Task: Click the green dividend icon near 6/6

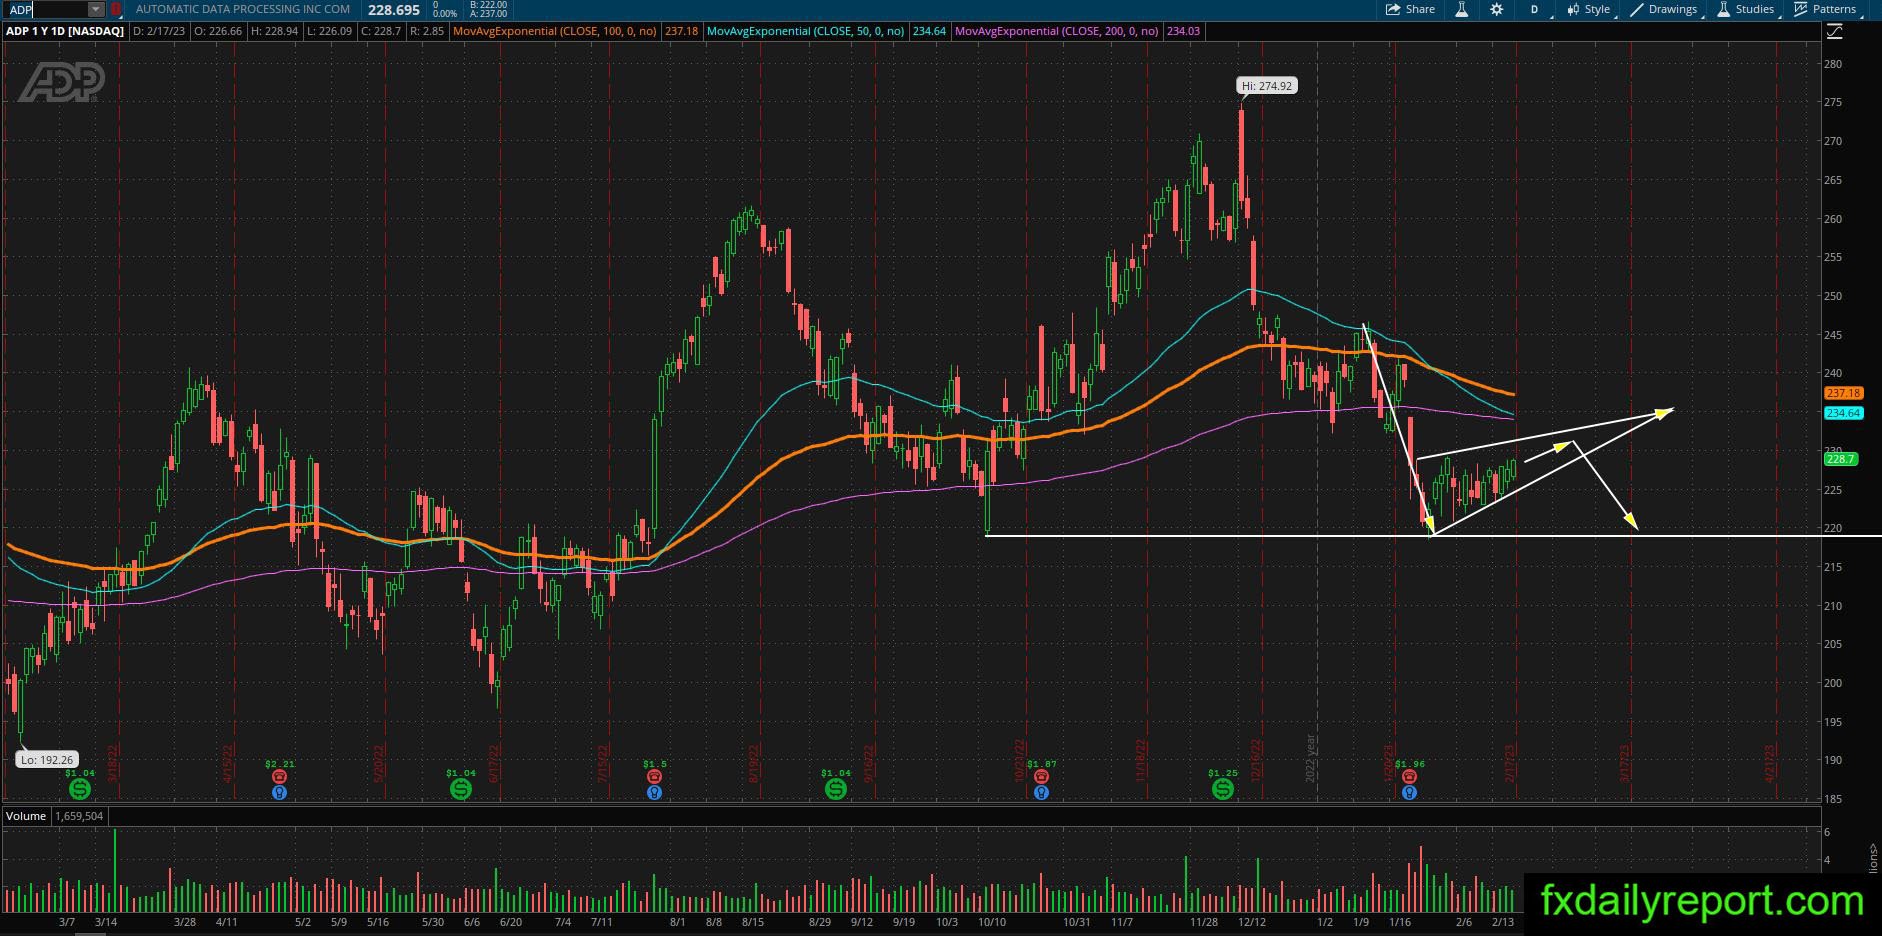Action: pos(460,789)
